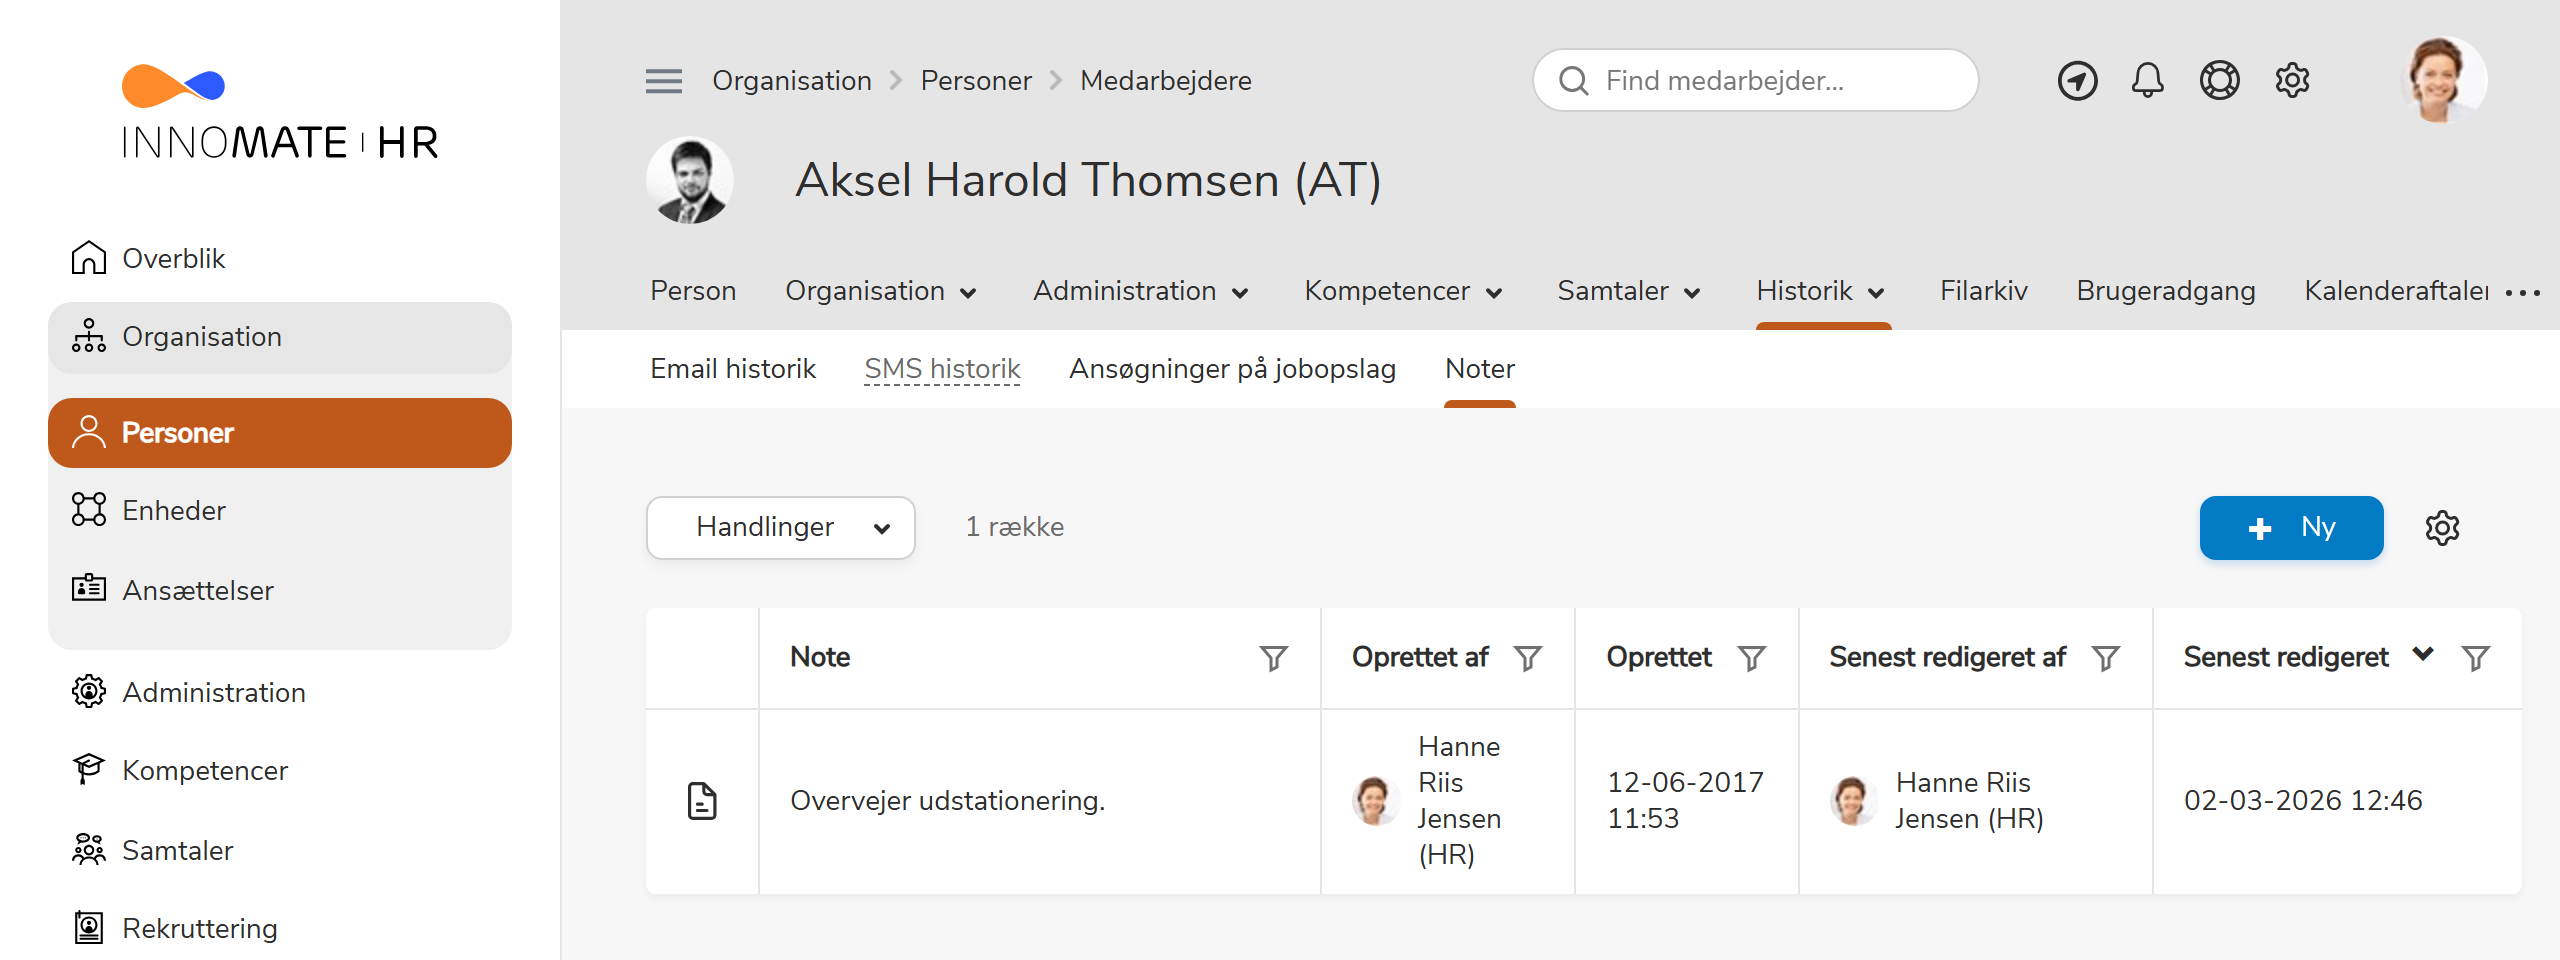The width and height of the screenshot is (2560, 960).
Task: Expand the Samtaler tab chevron
Action: tap(1692, 293)
